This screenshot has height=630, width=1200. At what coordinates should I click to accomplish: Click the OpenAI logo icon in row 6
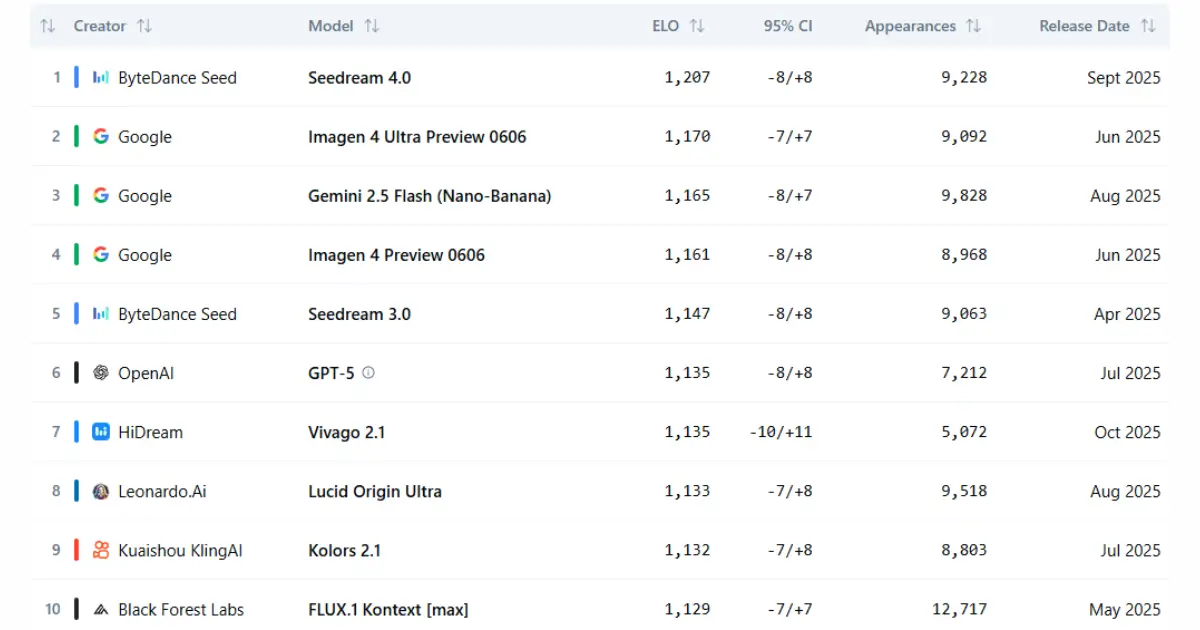point(101,373)
